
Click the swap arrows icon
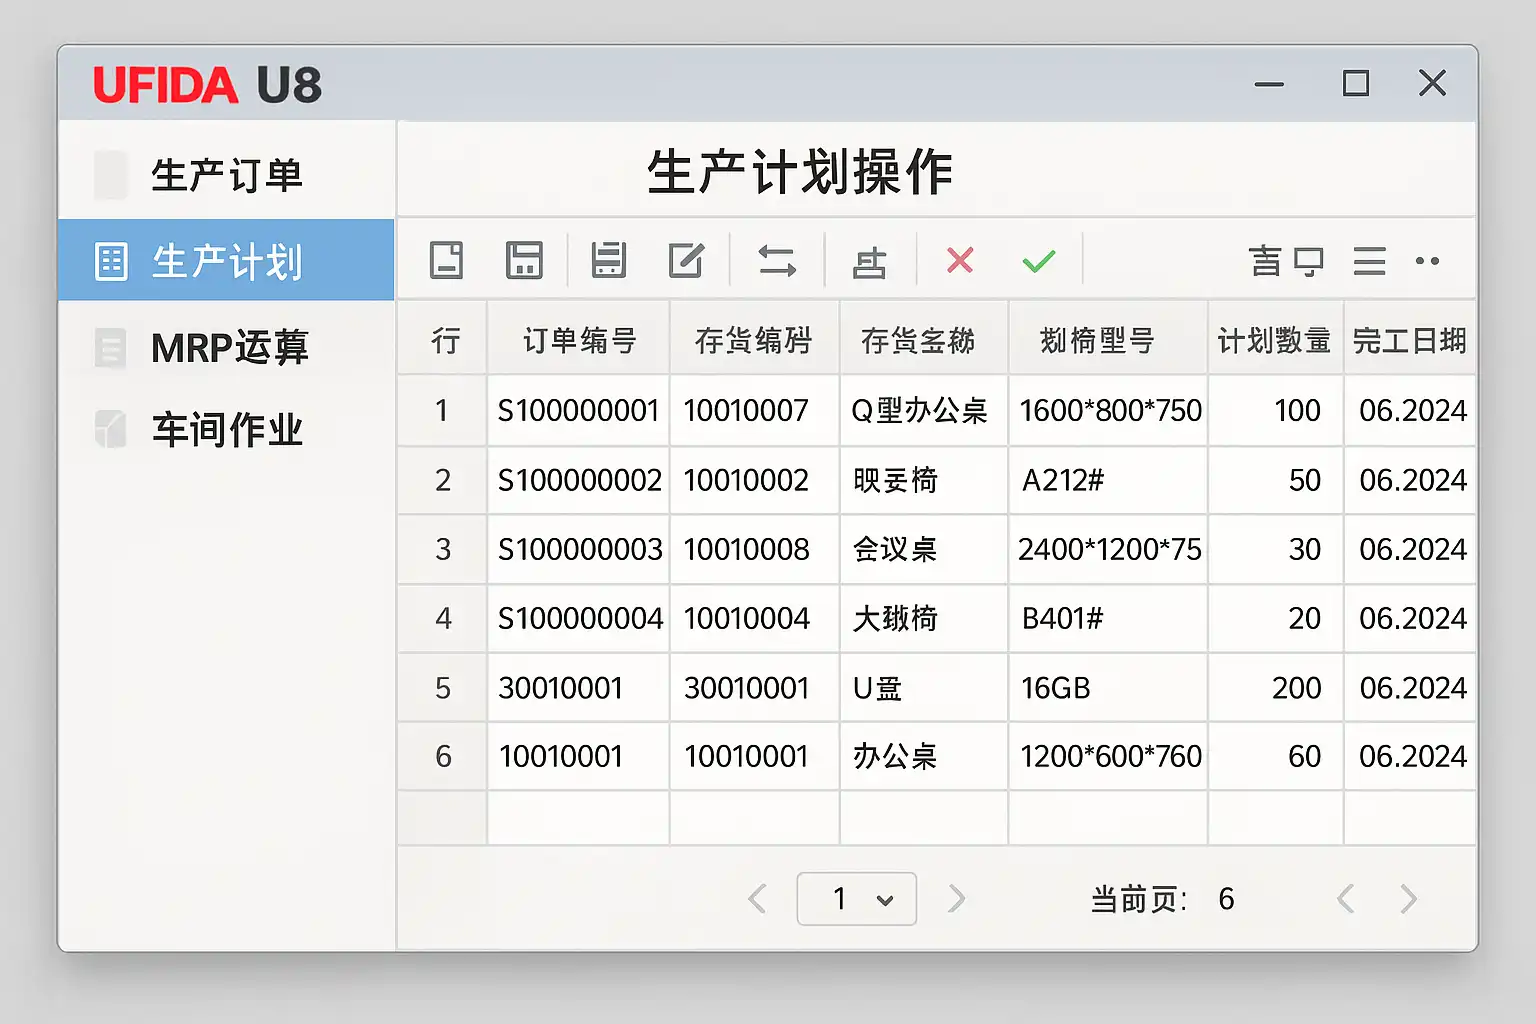click(777, 261)
